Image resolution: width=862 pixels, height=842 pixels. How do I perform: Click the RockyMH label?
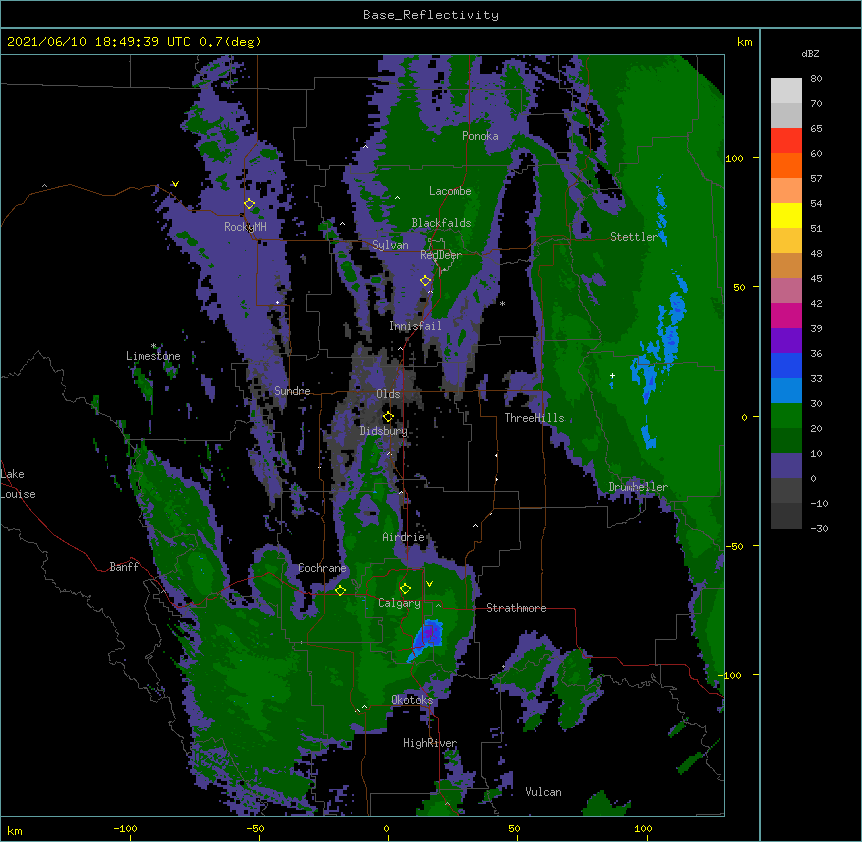click(245, 227)
